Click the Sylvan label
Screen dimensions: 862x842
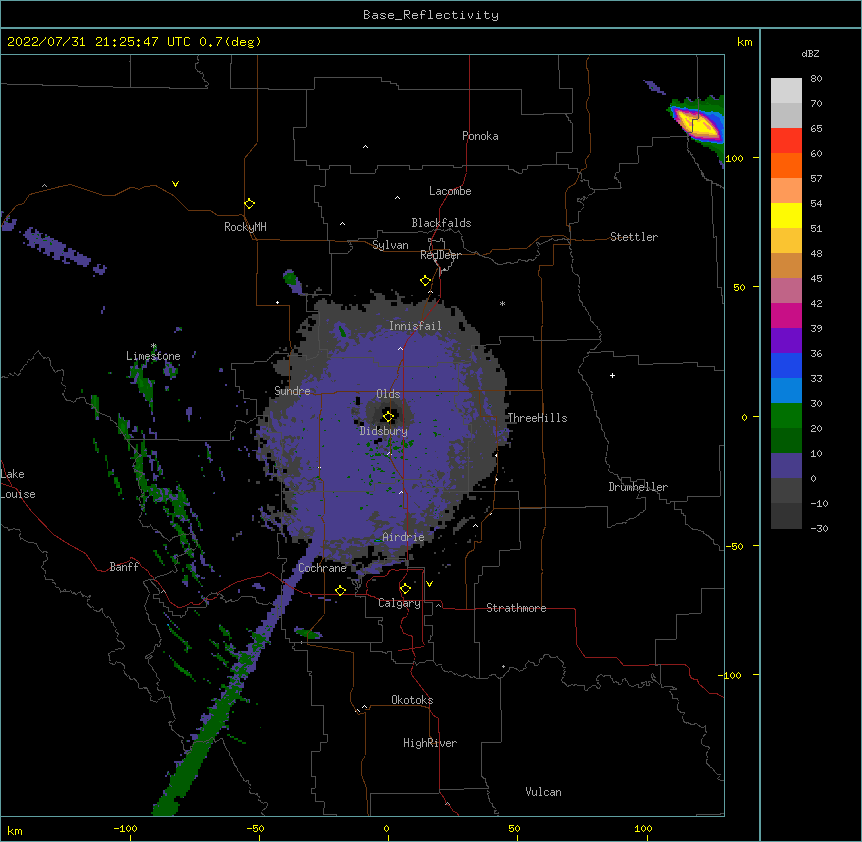pyautogui.click(x=390, y=245)
